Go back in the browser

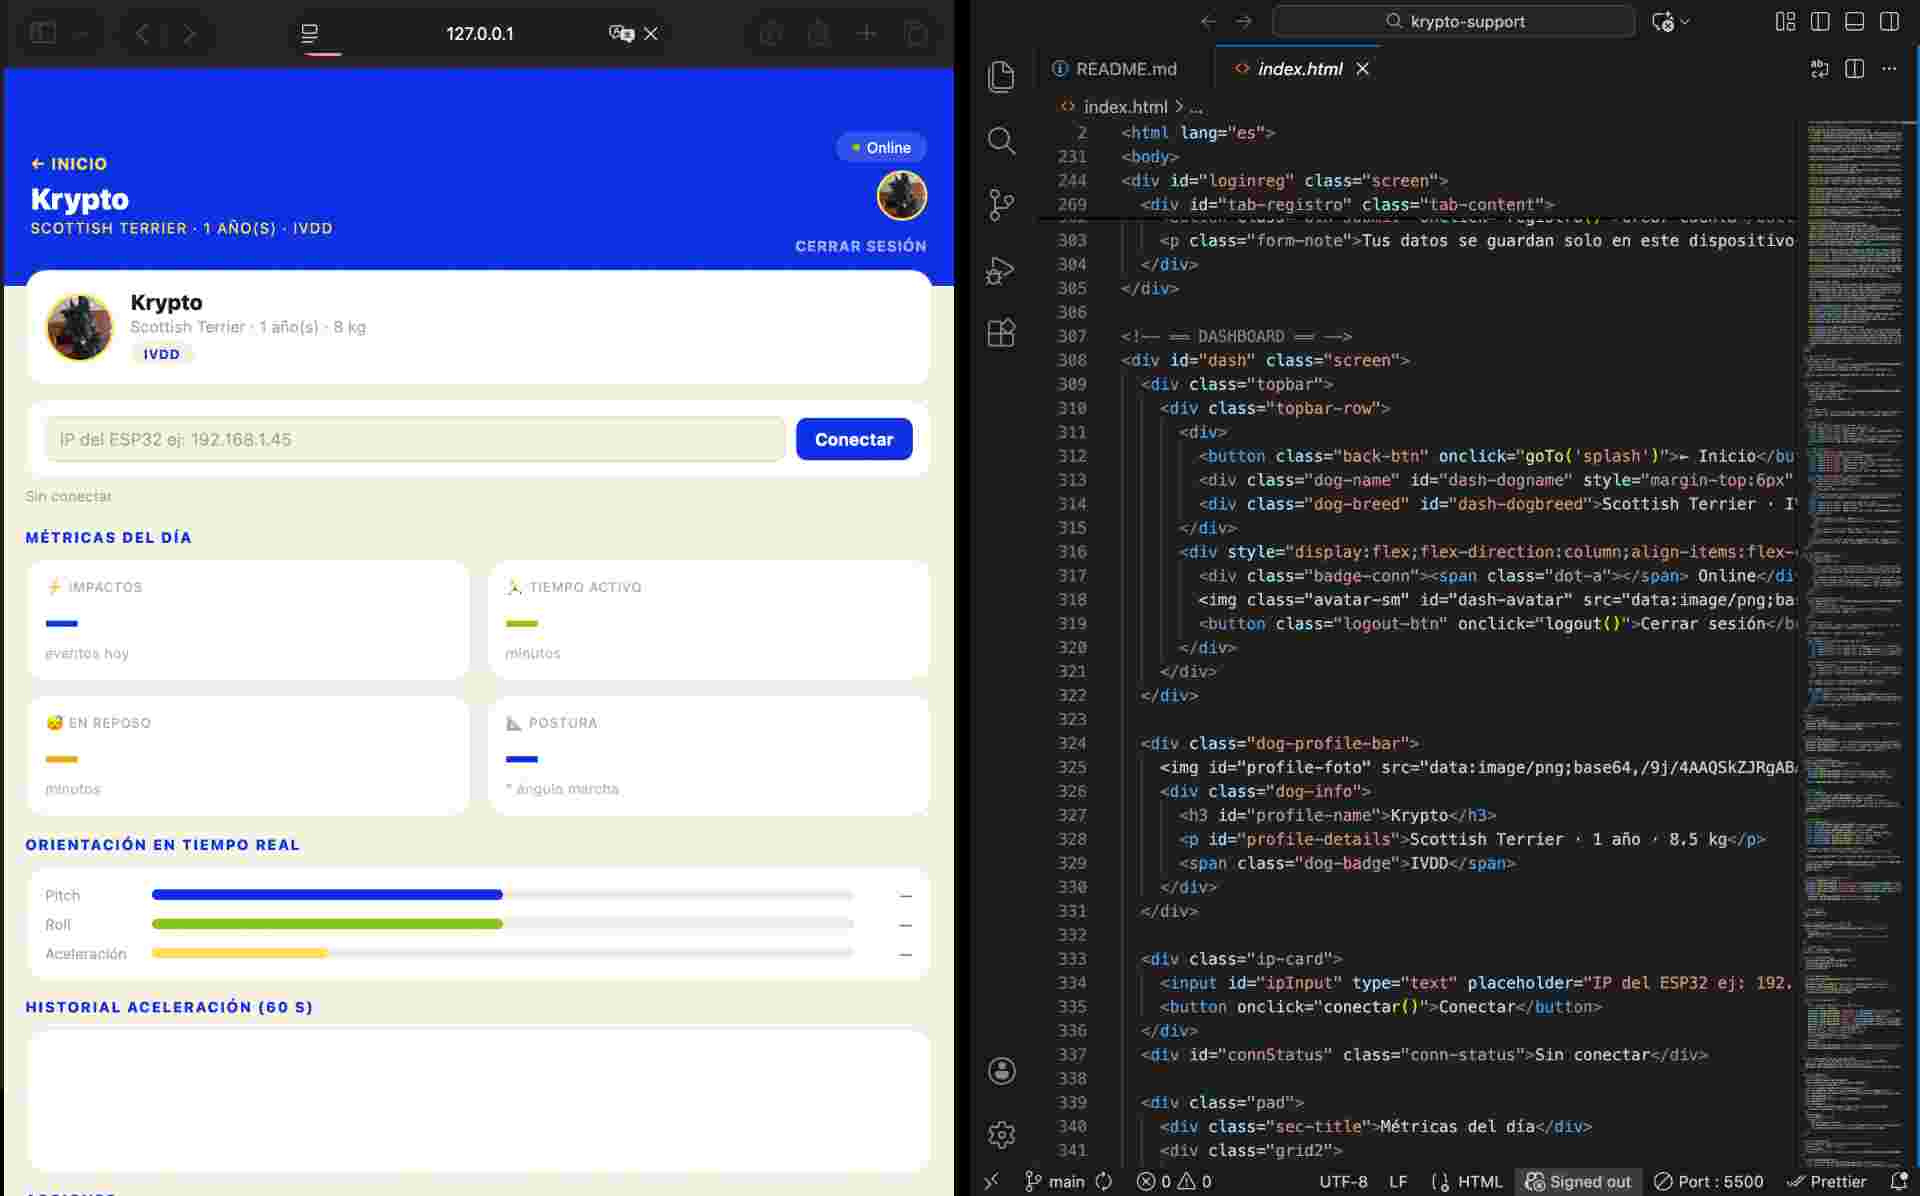(142, 34)
